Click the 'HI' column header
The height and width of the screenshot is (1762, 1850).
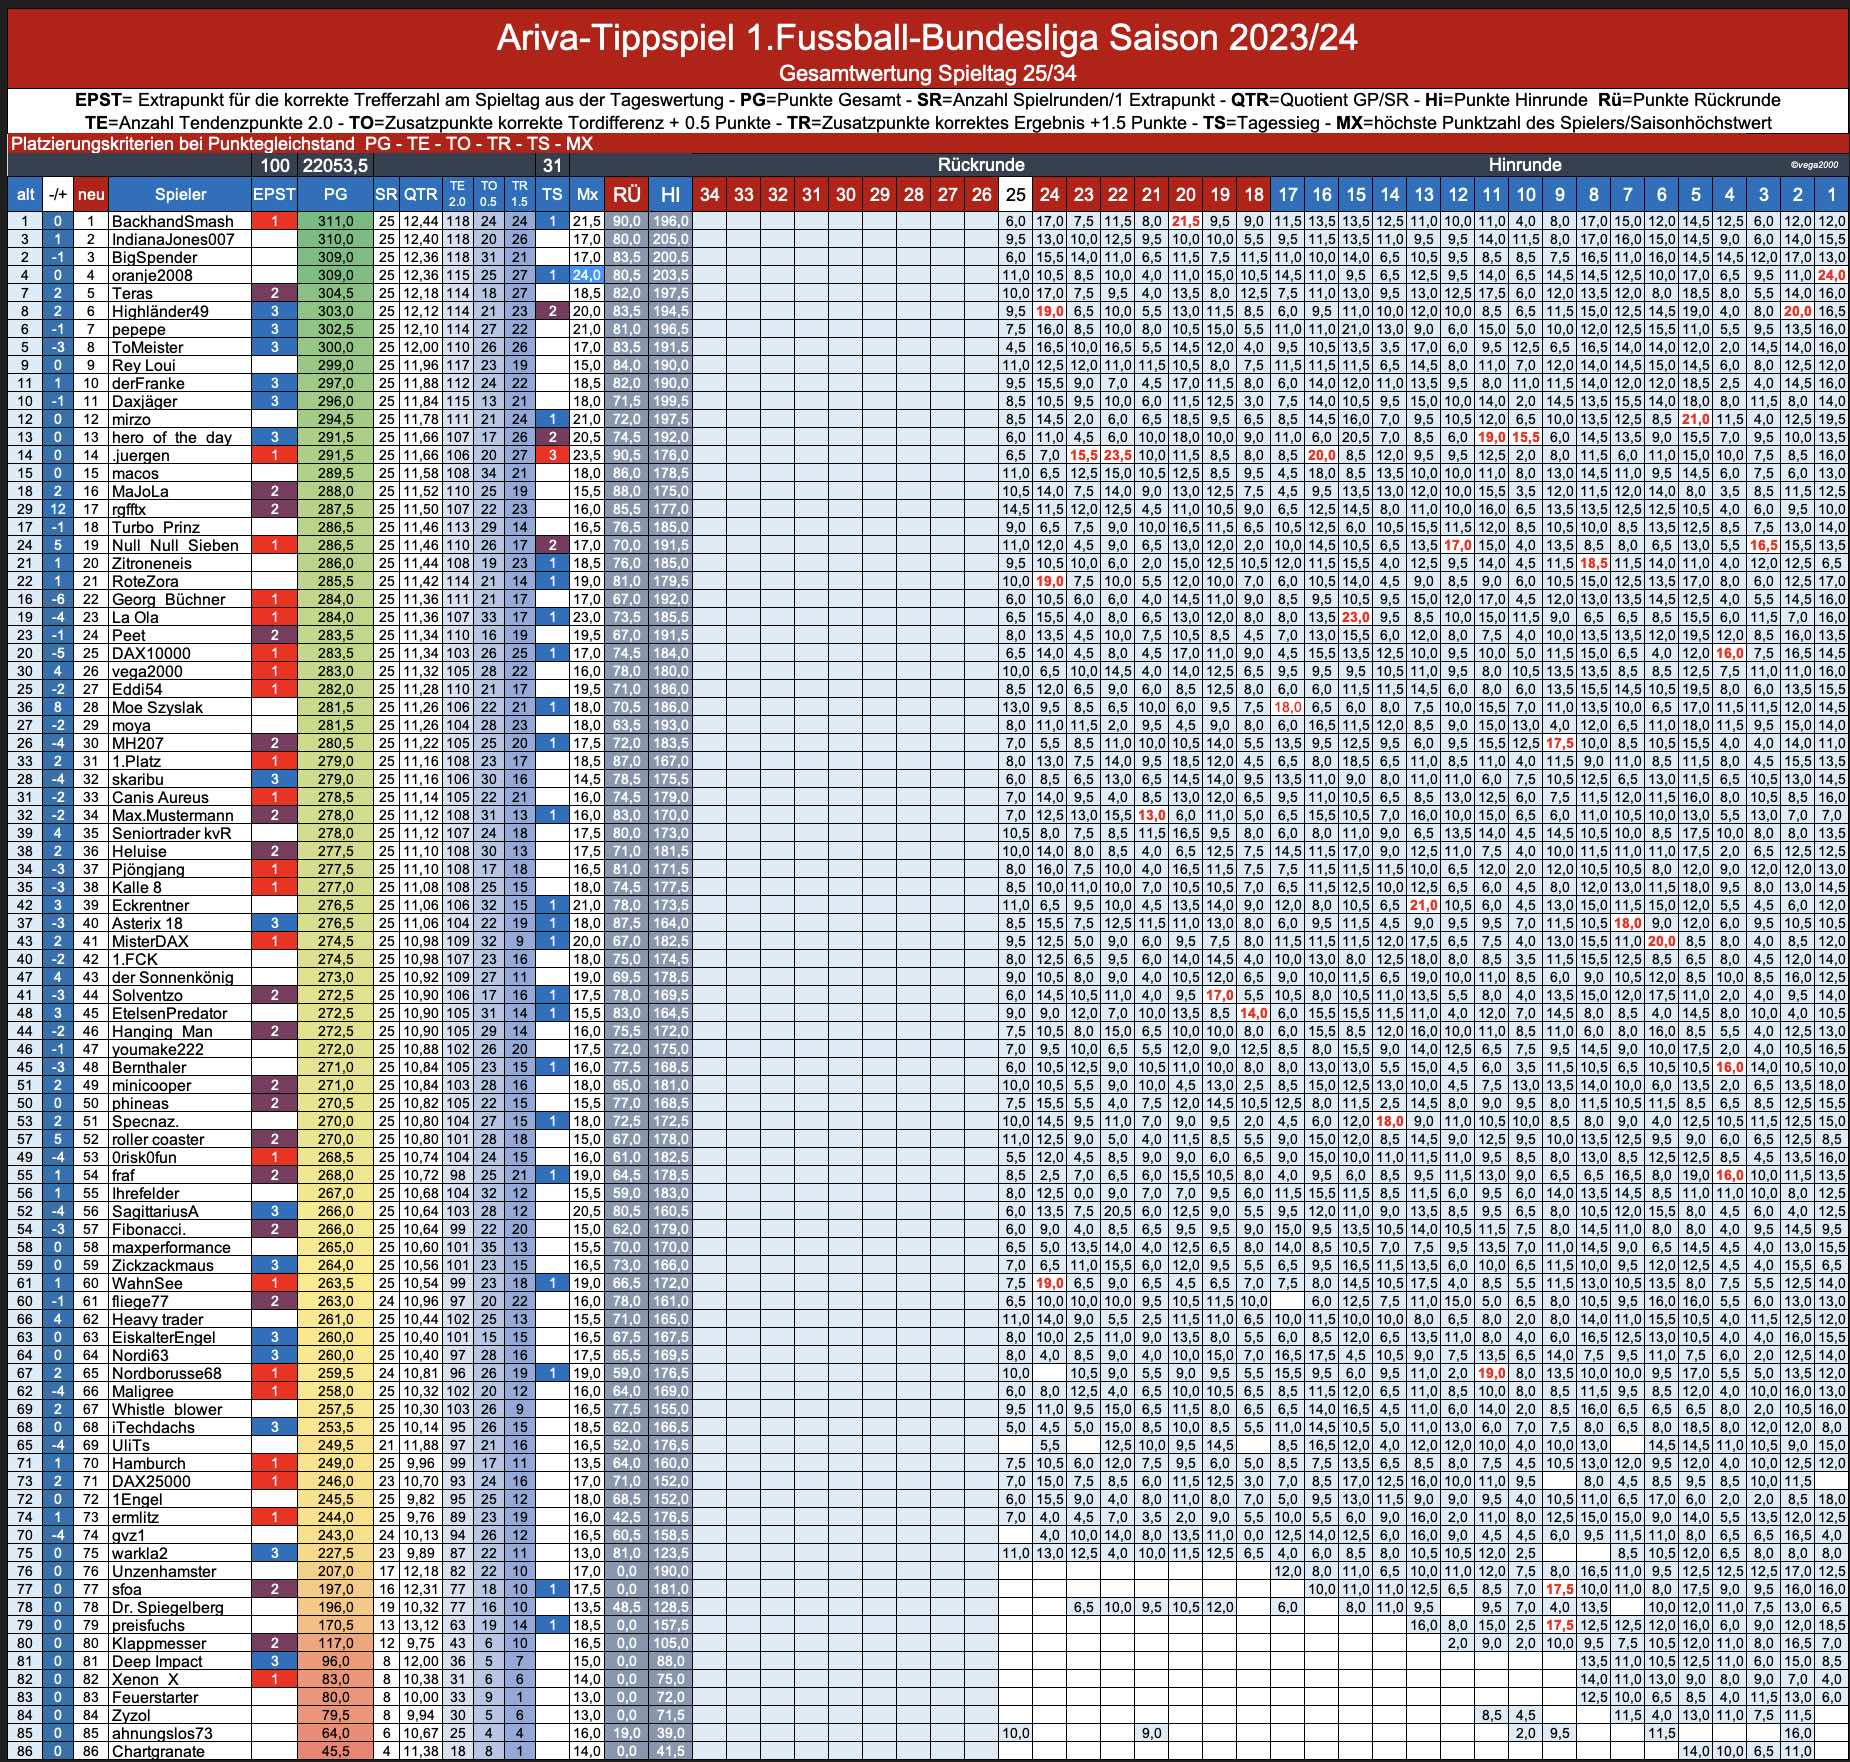[x=670, y=195]
